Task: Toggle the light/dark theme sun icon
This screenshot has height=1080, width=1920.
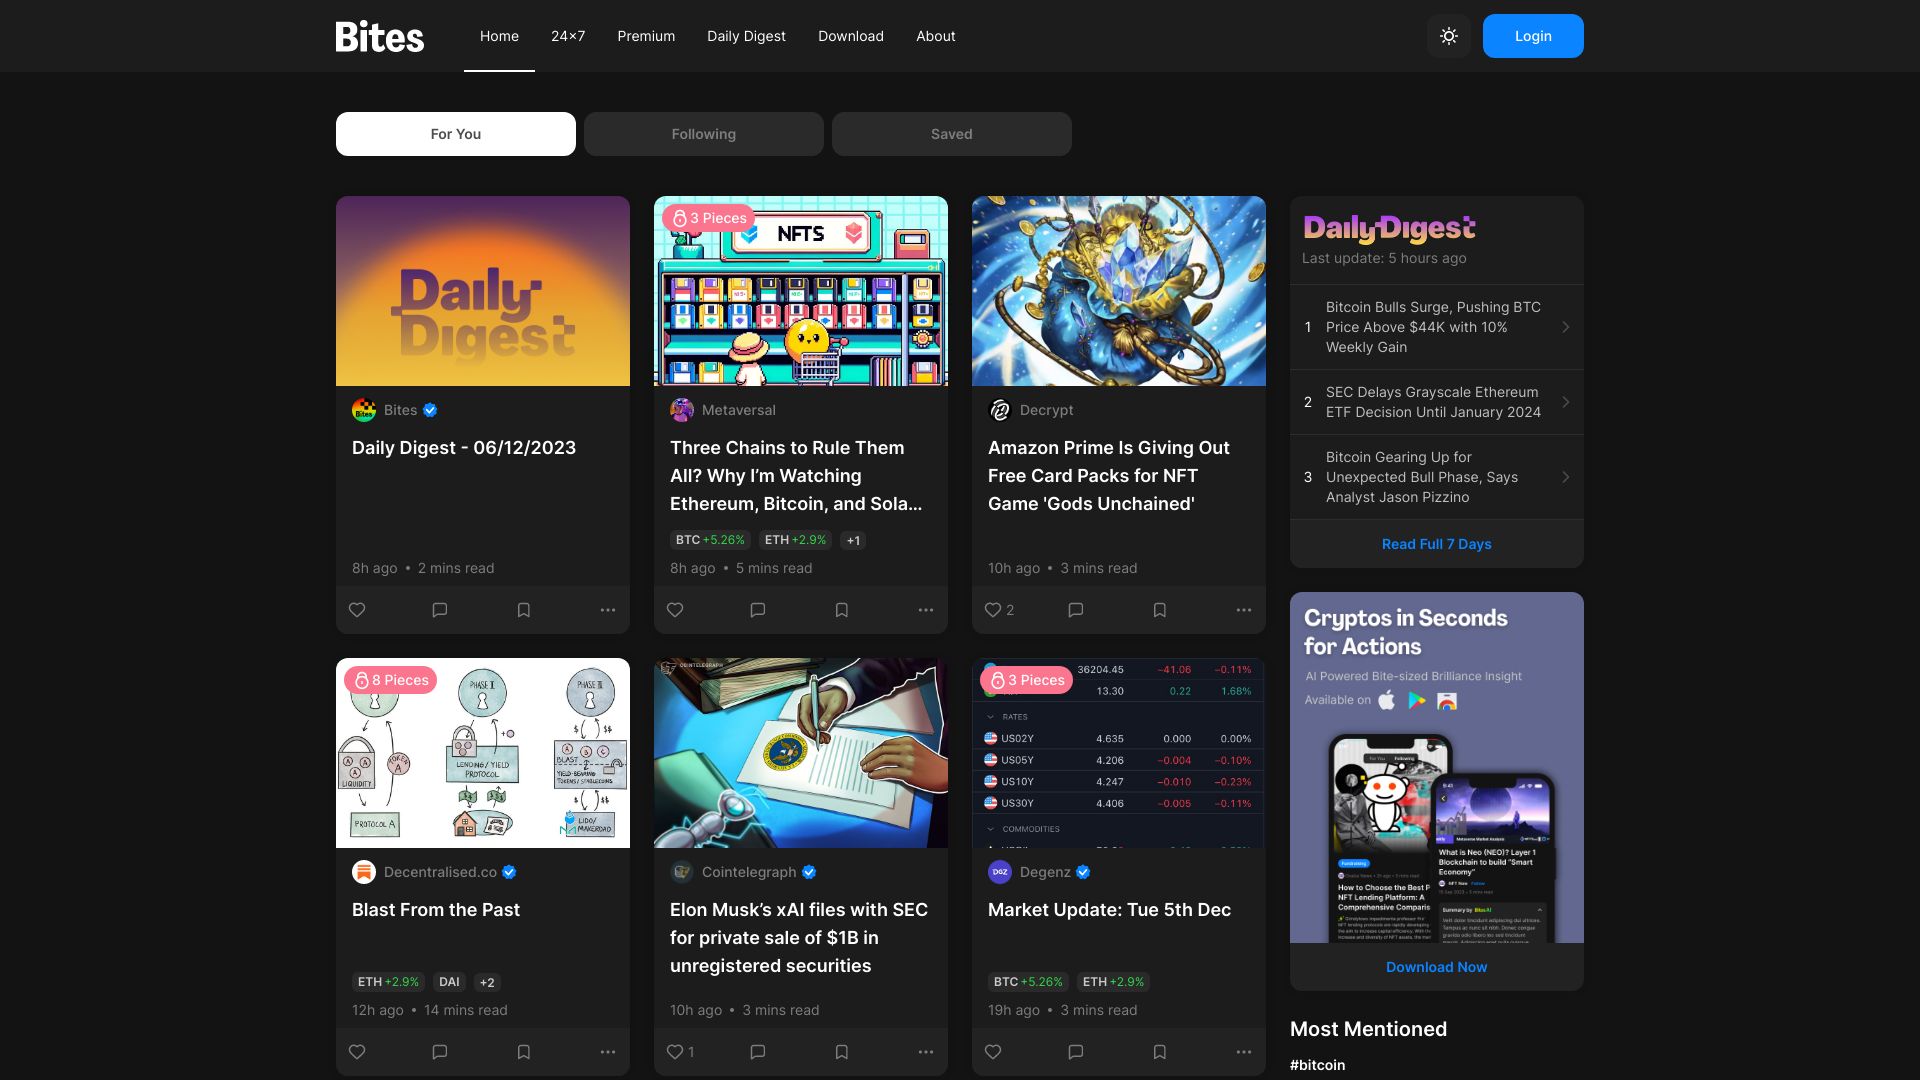Action: click(1448, 36)
